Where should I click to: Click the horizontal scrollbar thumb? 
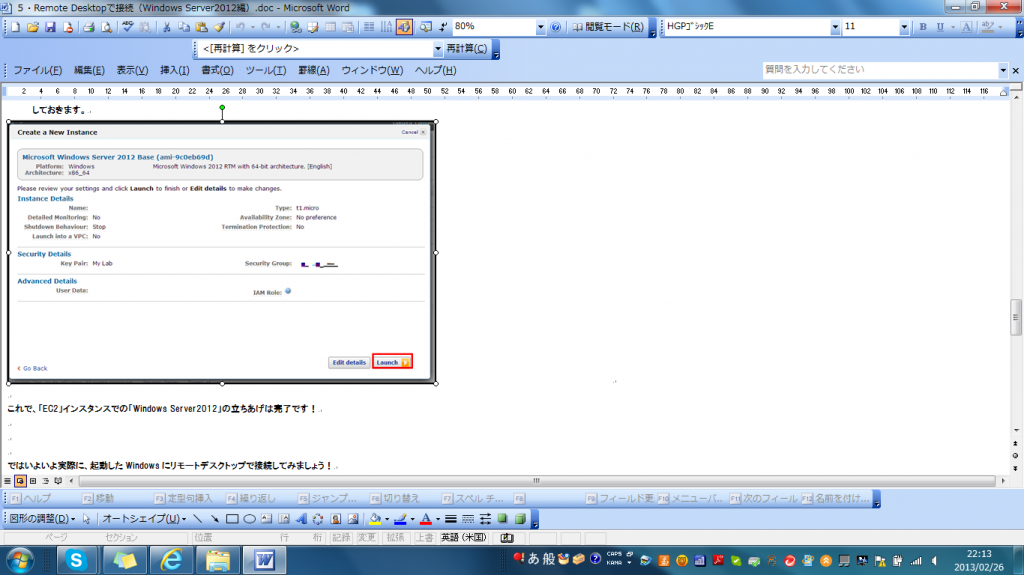tap(536, 481)
